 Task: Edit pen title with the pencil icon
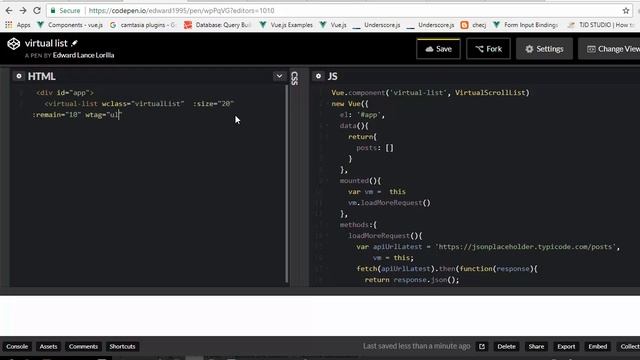click(74, 43)
